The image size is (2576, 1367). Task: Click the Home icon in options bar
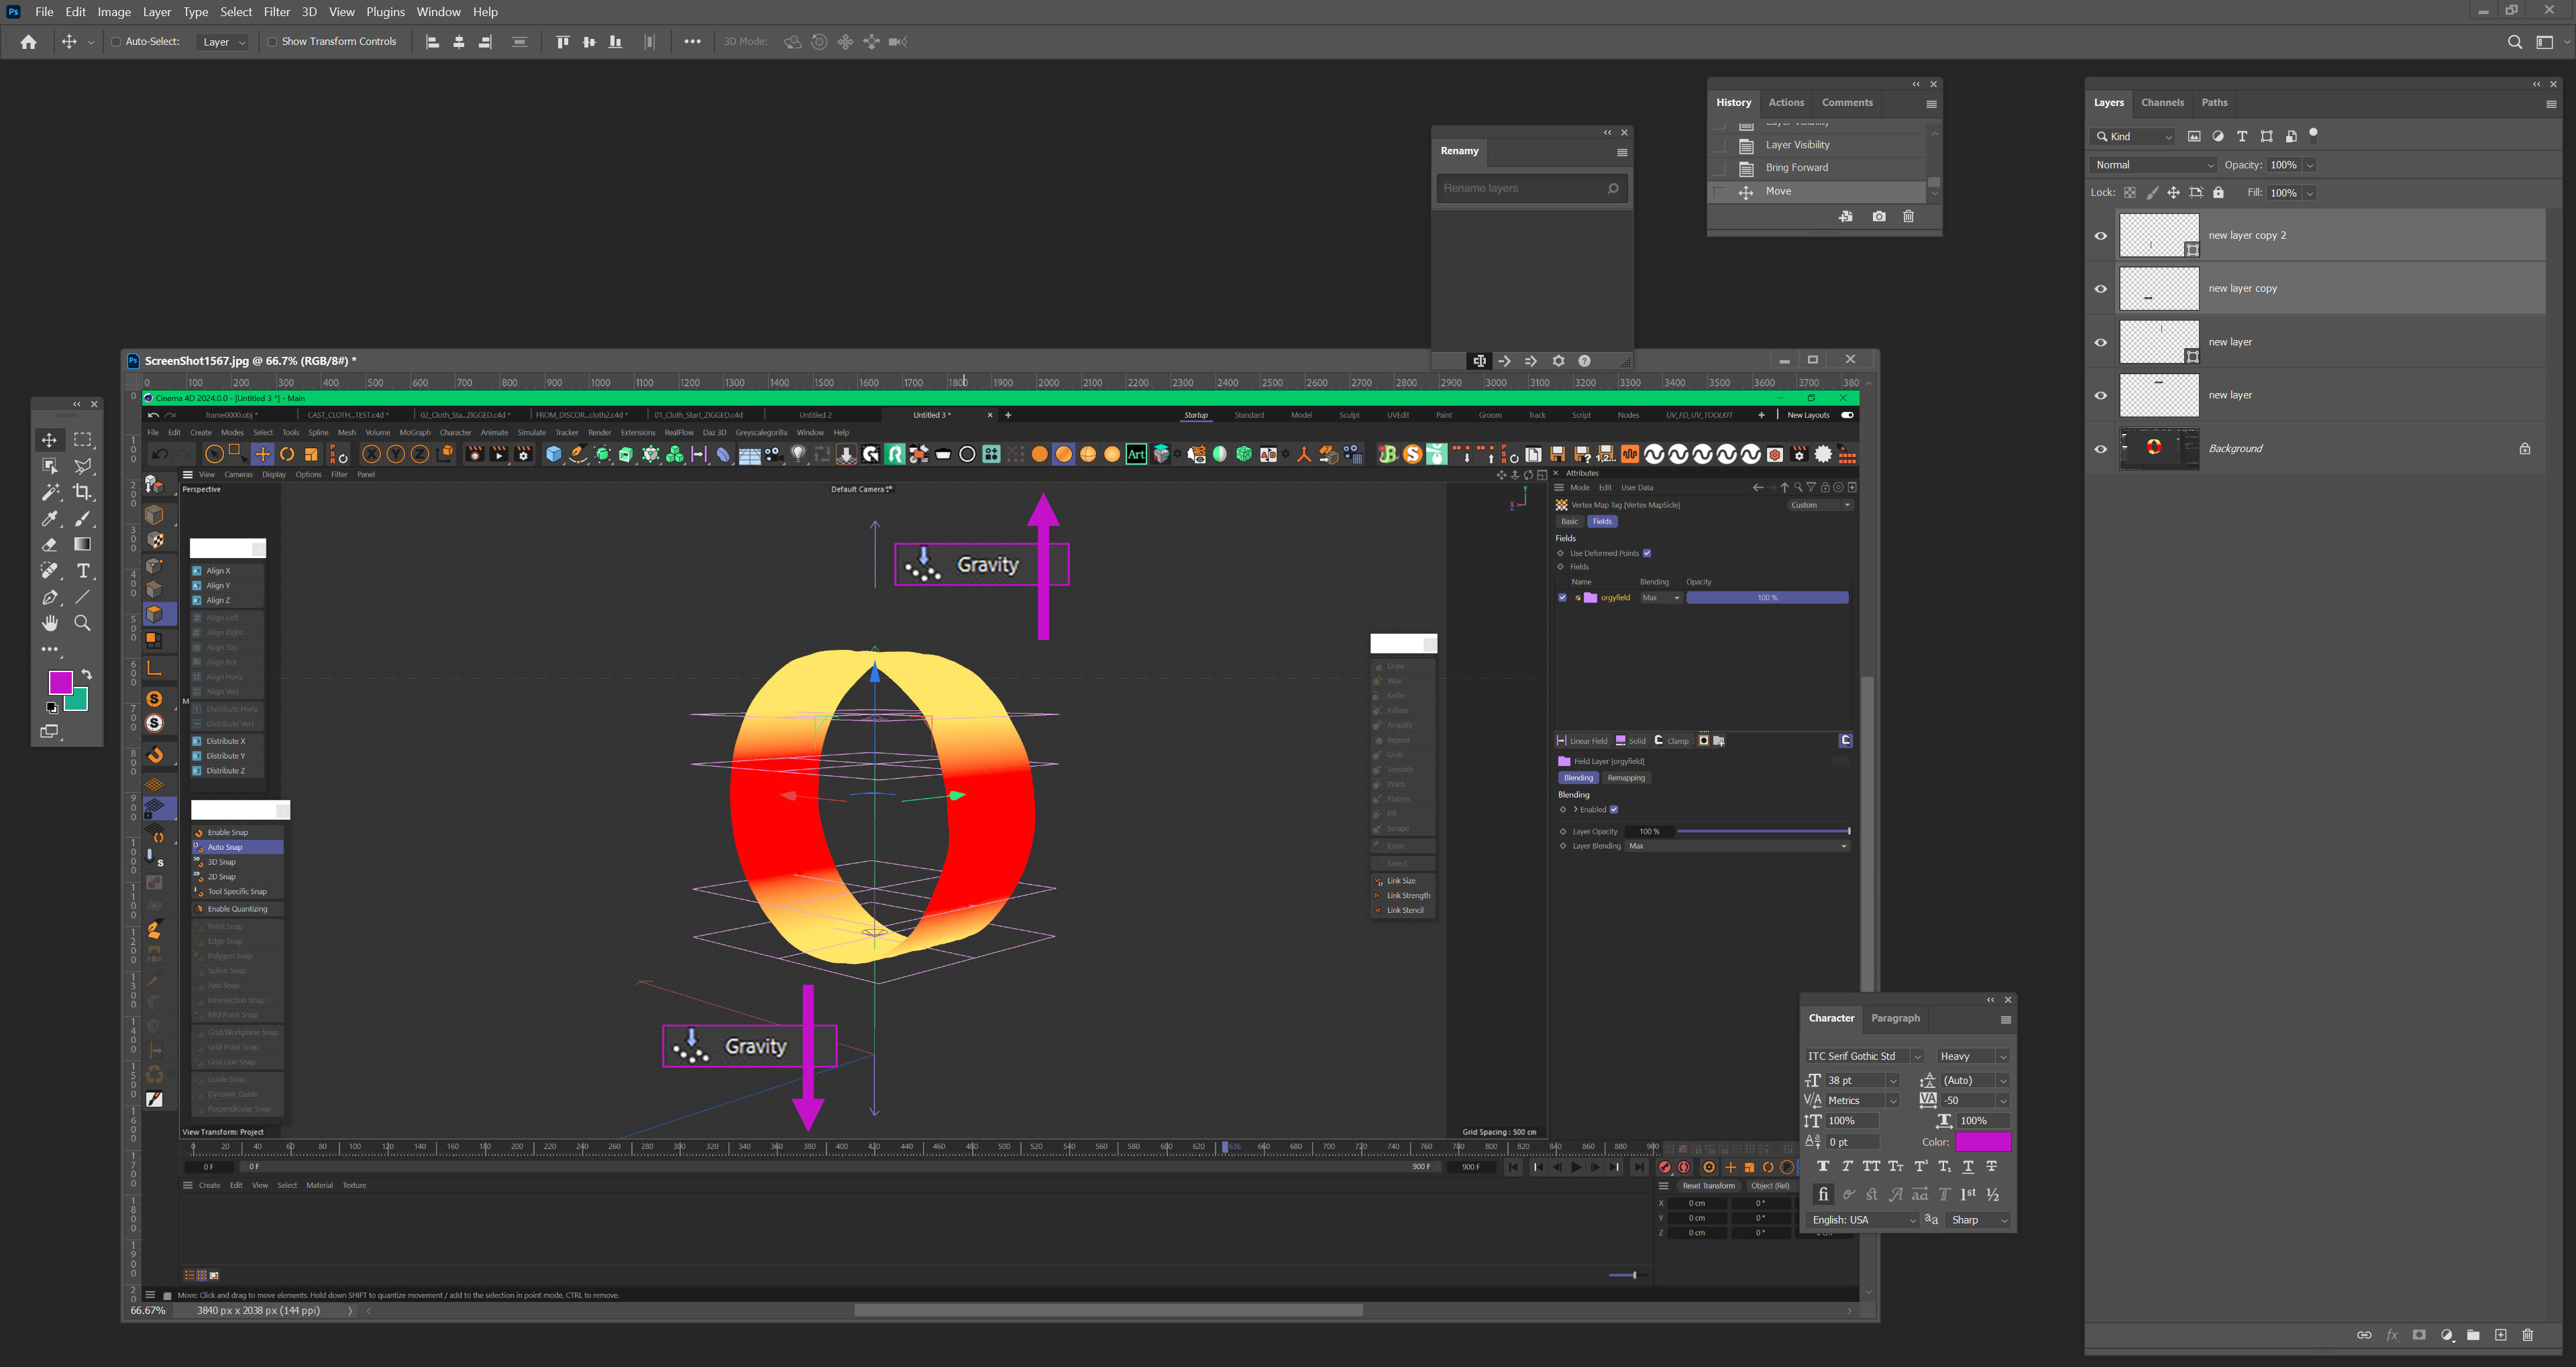click(x=28, y=42)
